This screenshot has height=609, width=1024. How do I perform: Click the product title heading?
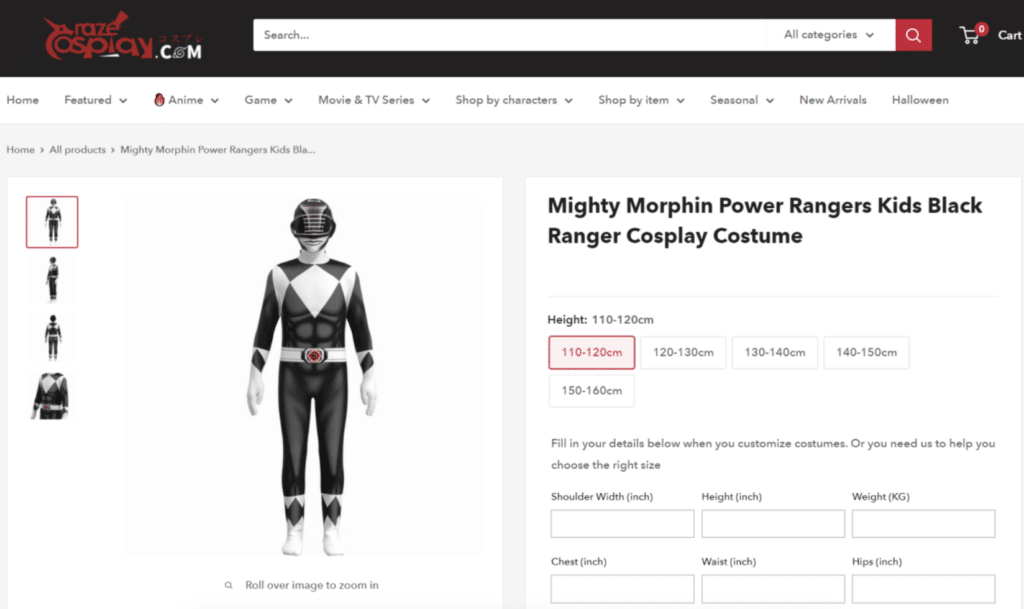click(x=764, y=221)
